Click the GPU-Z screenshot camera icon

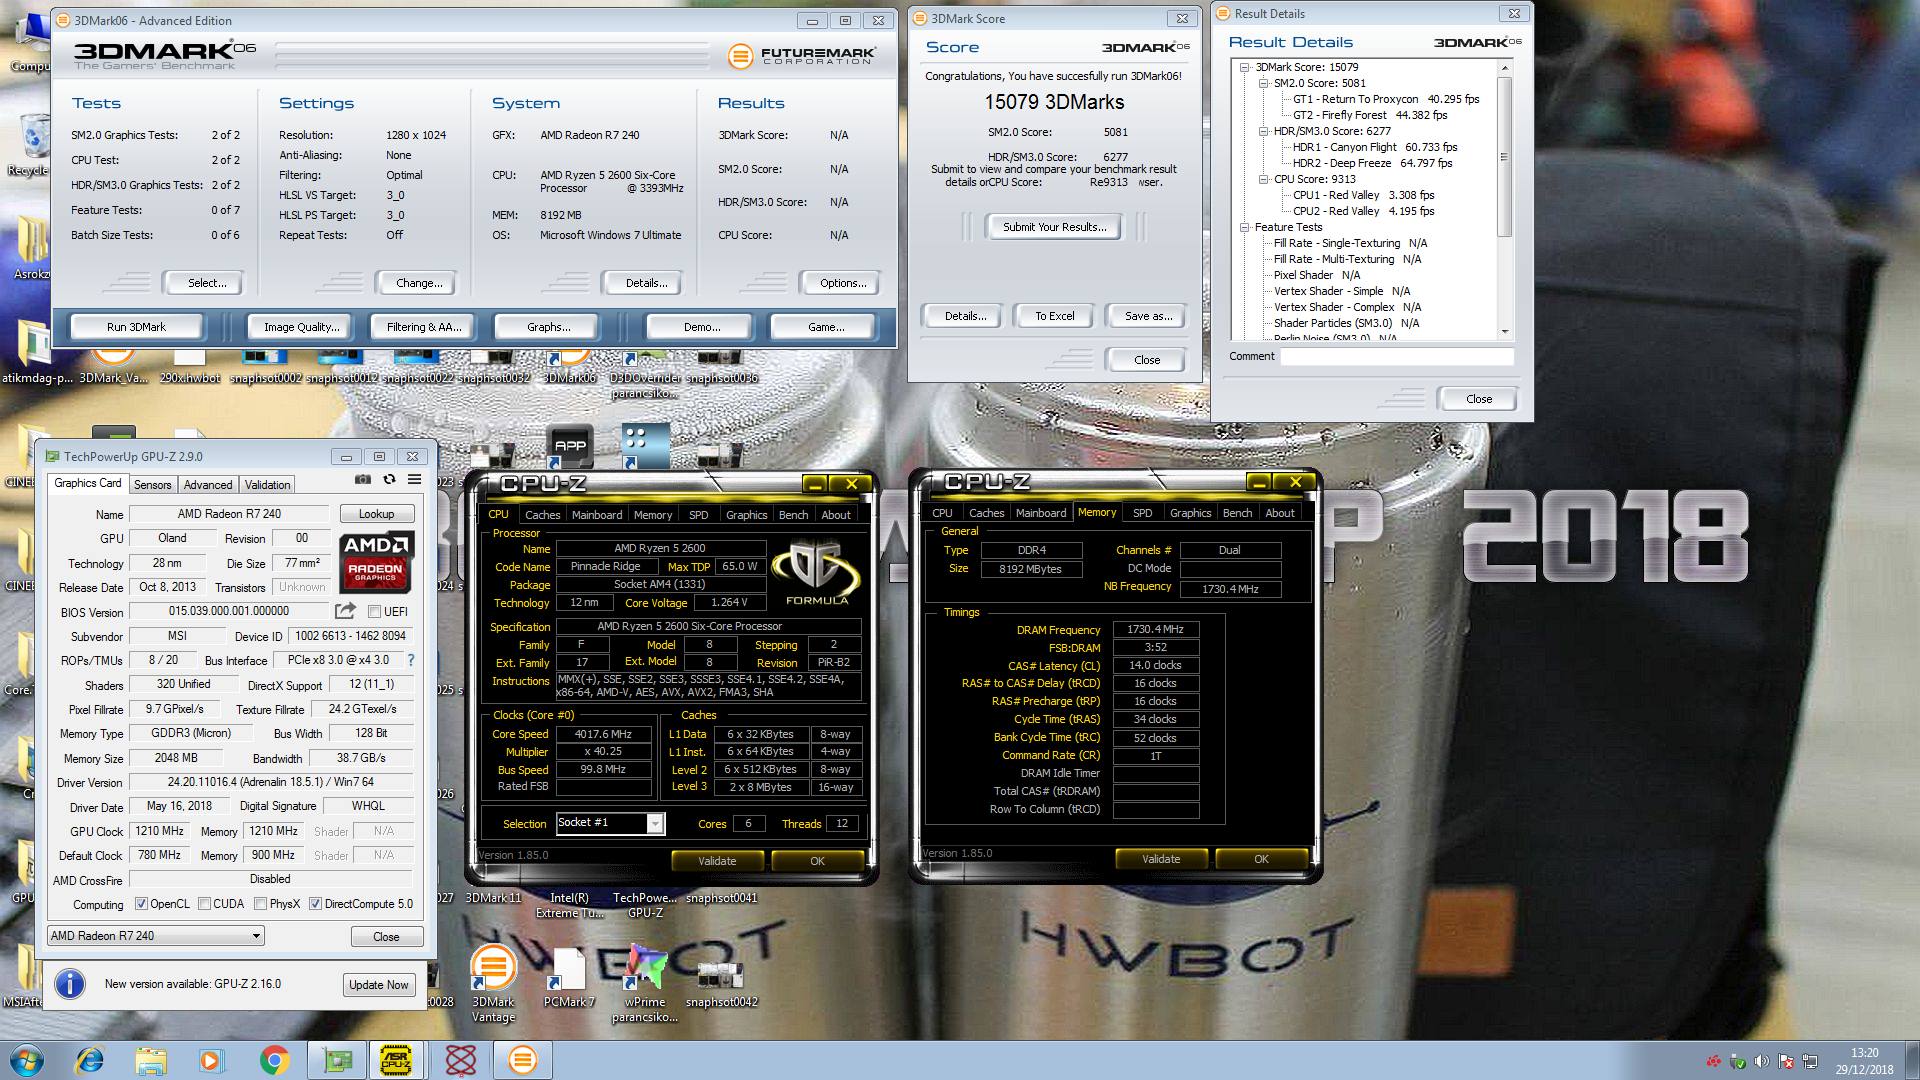(x=362, y=480)
